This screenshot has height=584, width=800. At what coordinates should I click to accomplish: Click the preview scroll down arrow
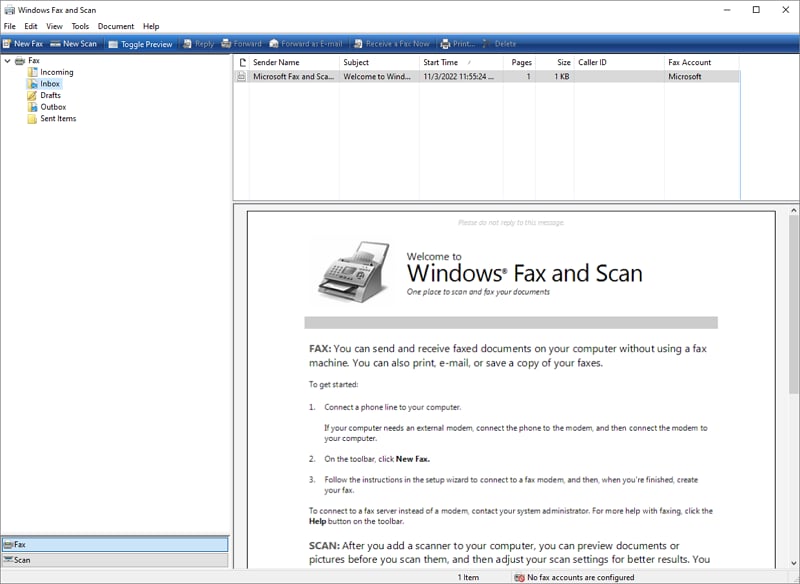pos(794,563)
